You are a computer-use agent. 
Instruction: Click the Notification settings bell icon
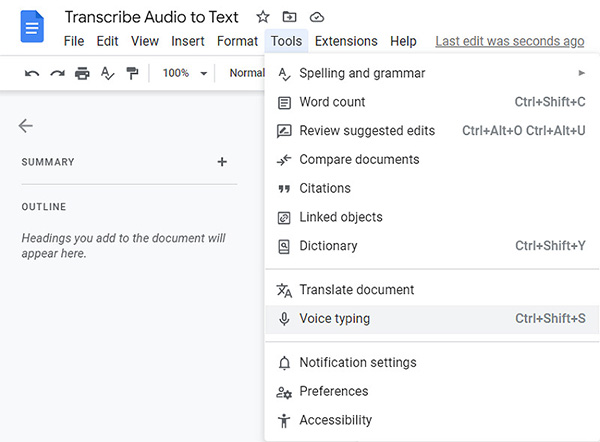(x=284, y=363)
